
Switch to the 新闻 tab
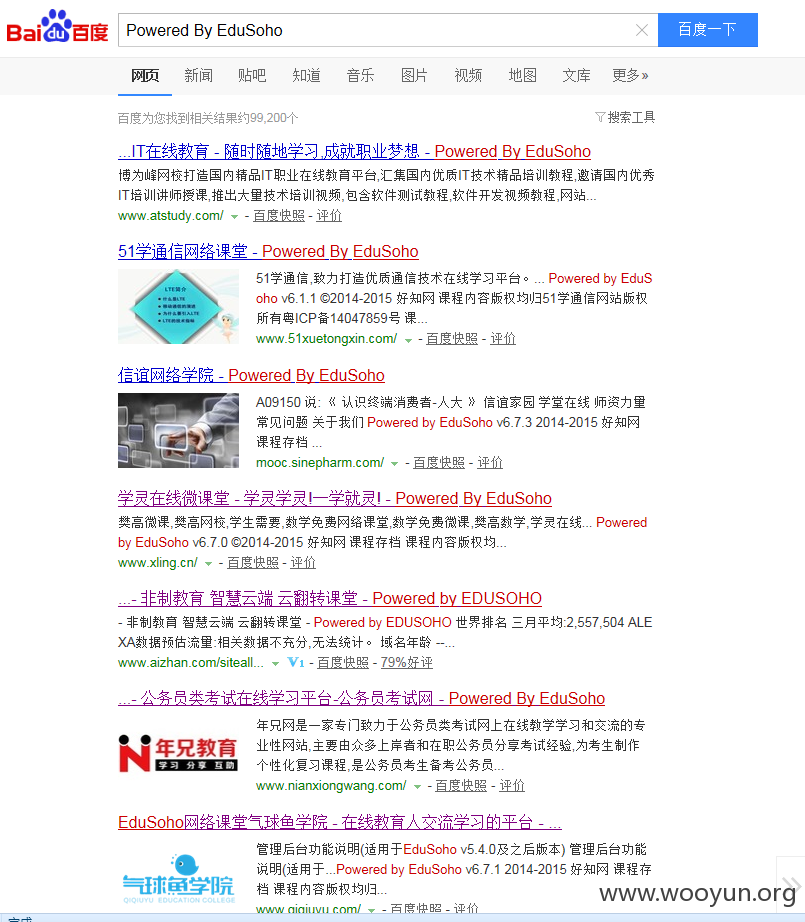198,75
